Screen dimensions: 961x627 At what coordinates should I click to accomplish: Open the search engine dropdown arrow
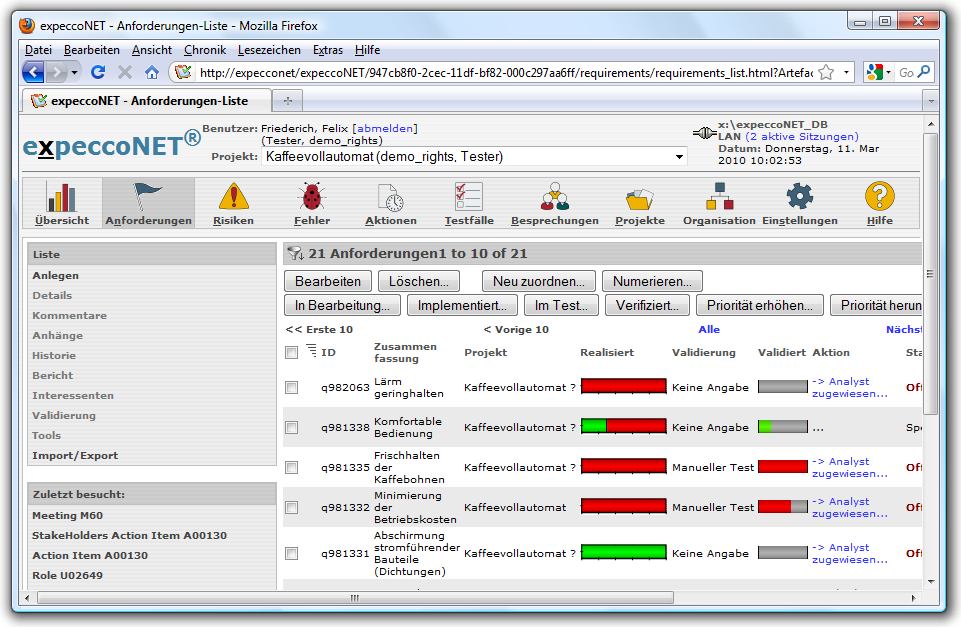click(x=888, y=72)
